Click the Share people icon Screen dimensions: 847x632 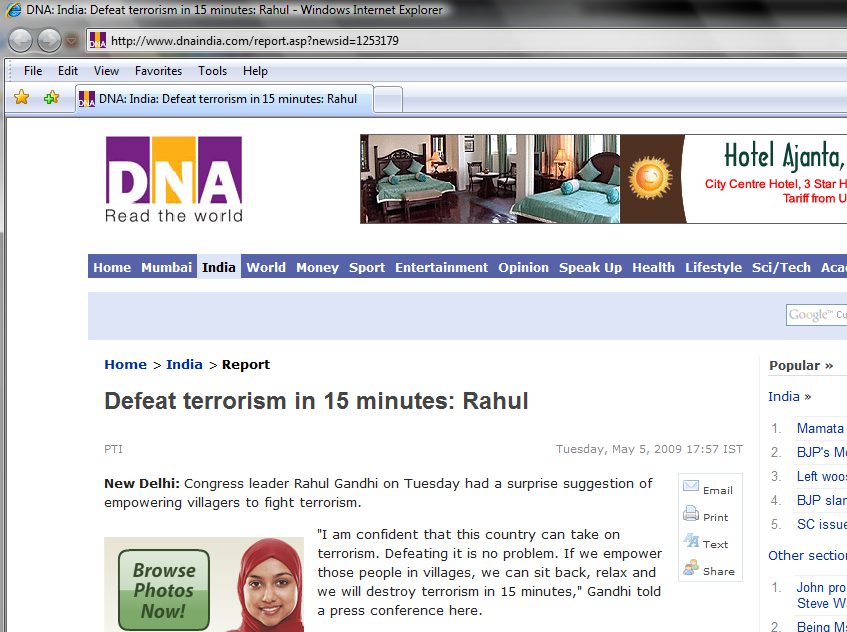pos(691,567)
